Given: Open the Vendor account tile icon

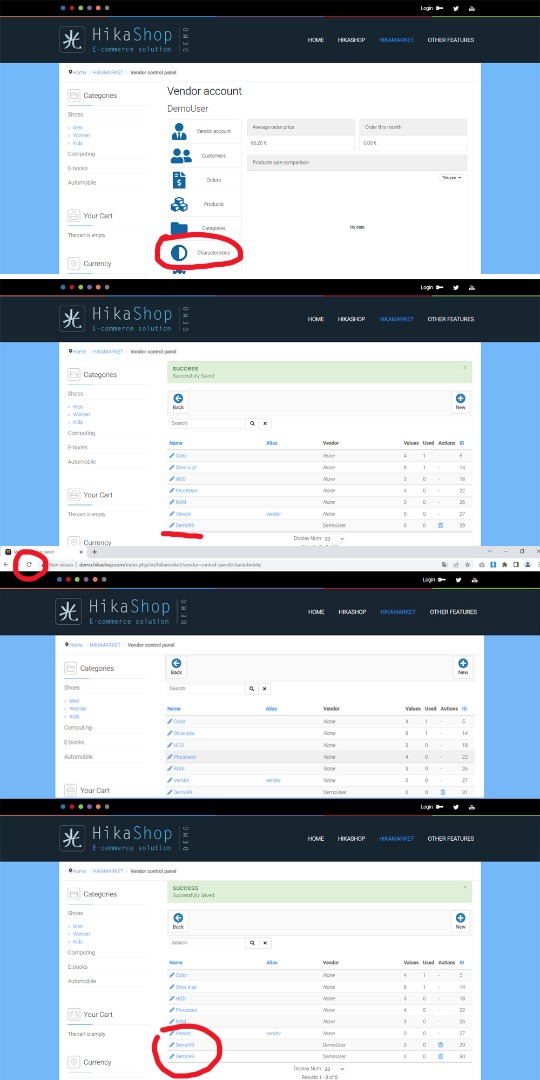Looking at the screenshot, I should [179, 131].
